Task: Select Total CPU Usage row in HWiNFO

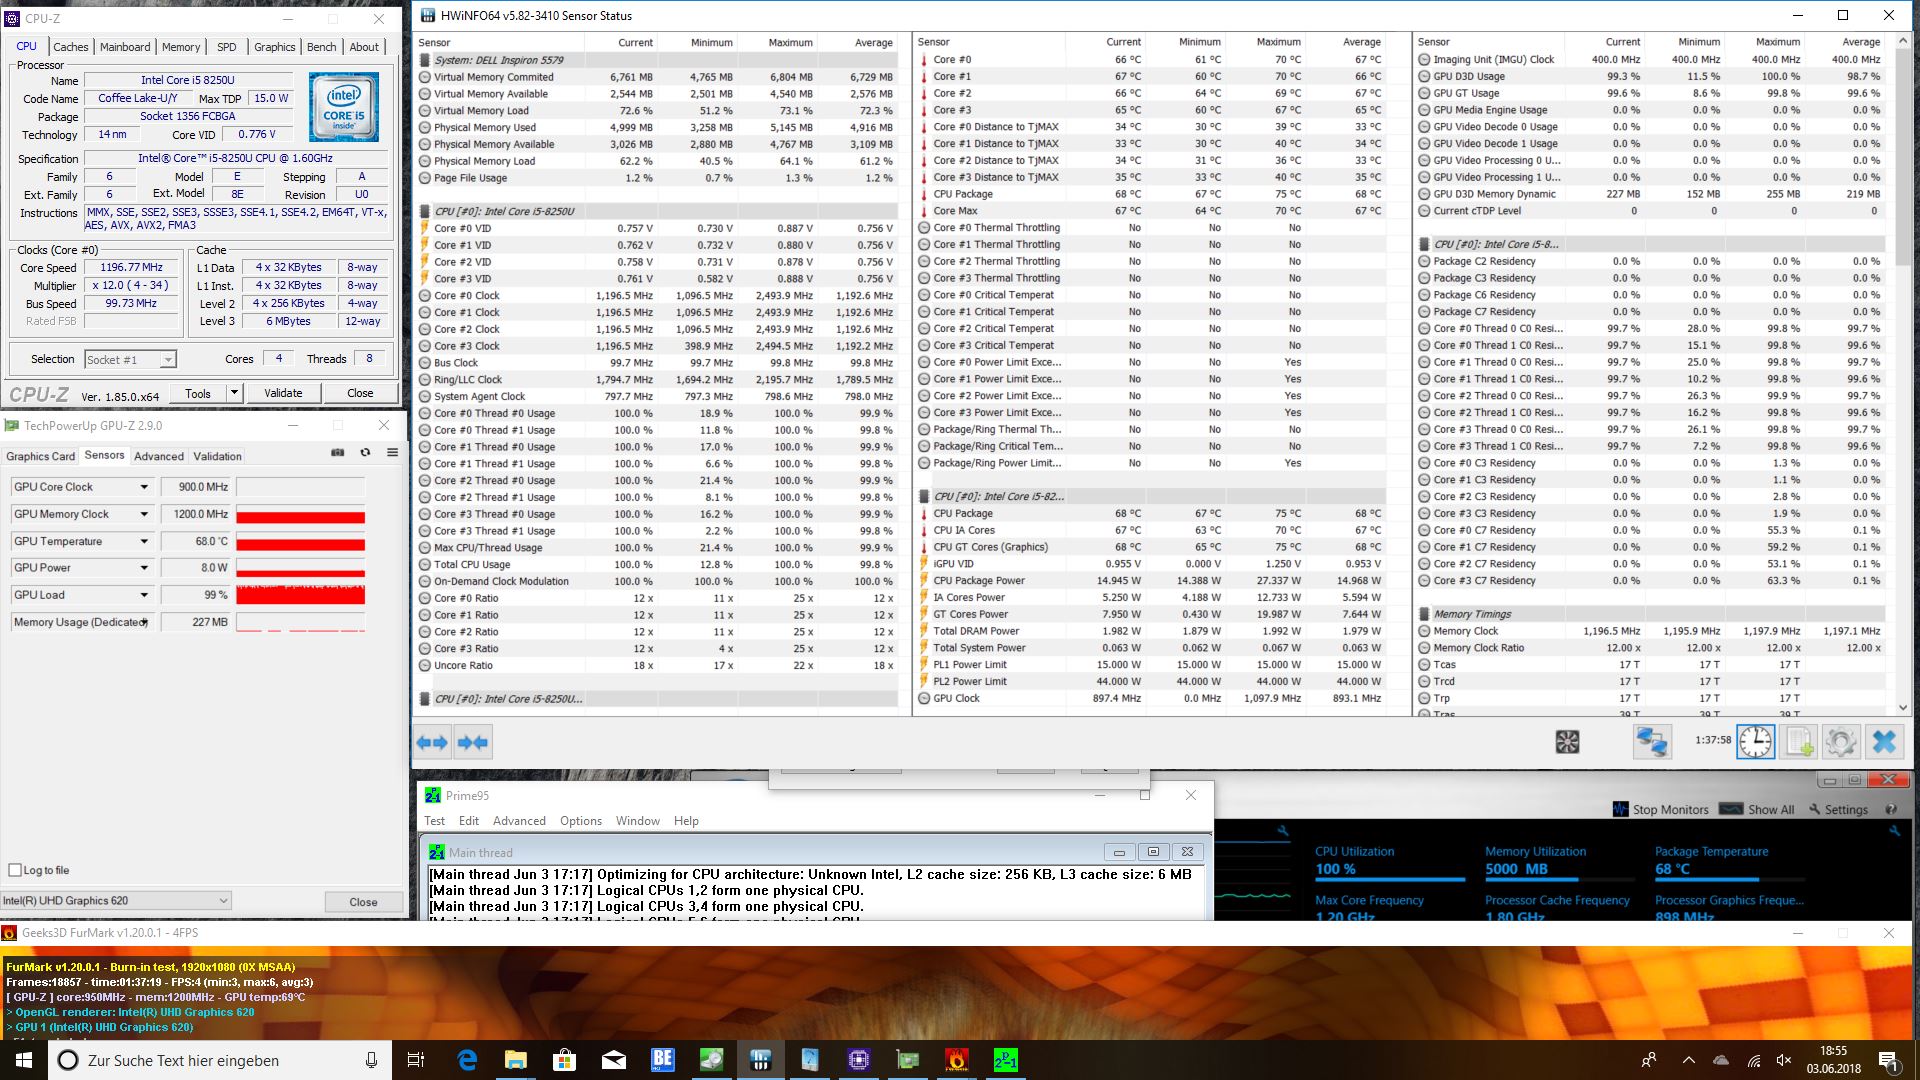Action: tap(656, 565)
